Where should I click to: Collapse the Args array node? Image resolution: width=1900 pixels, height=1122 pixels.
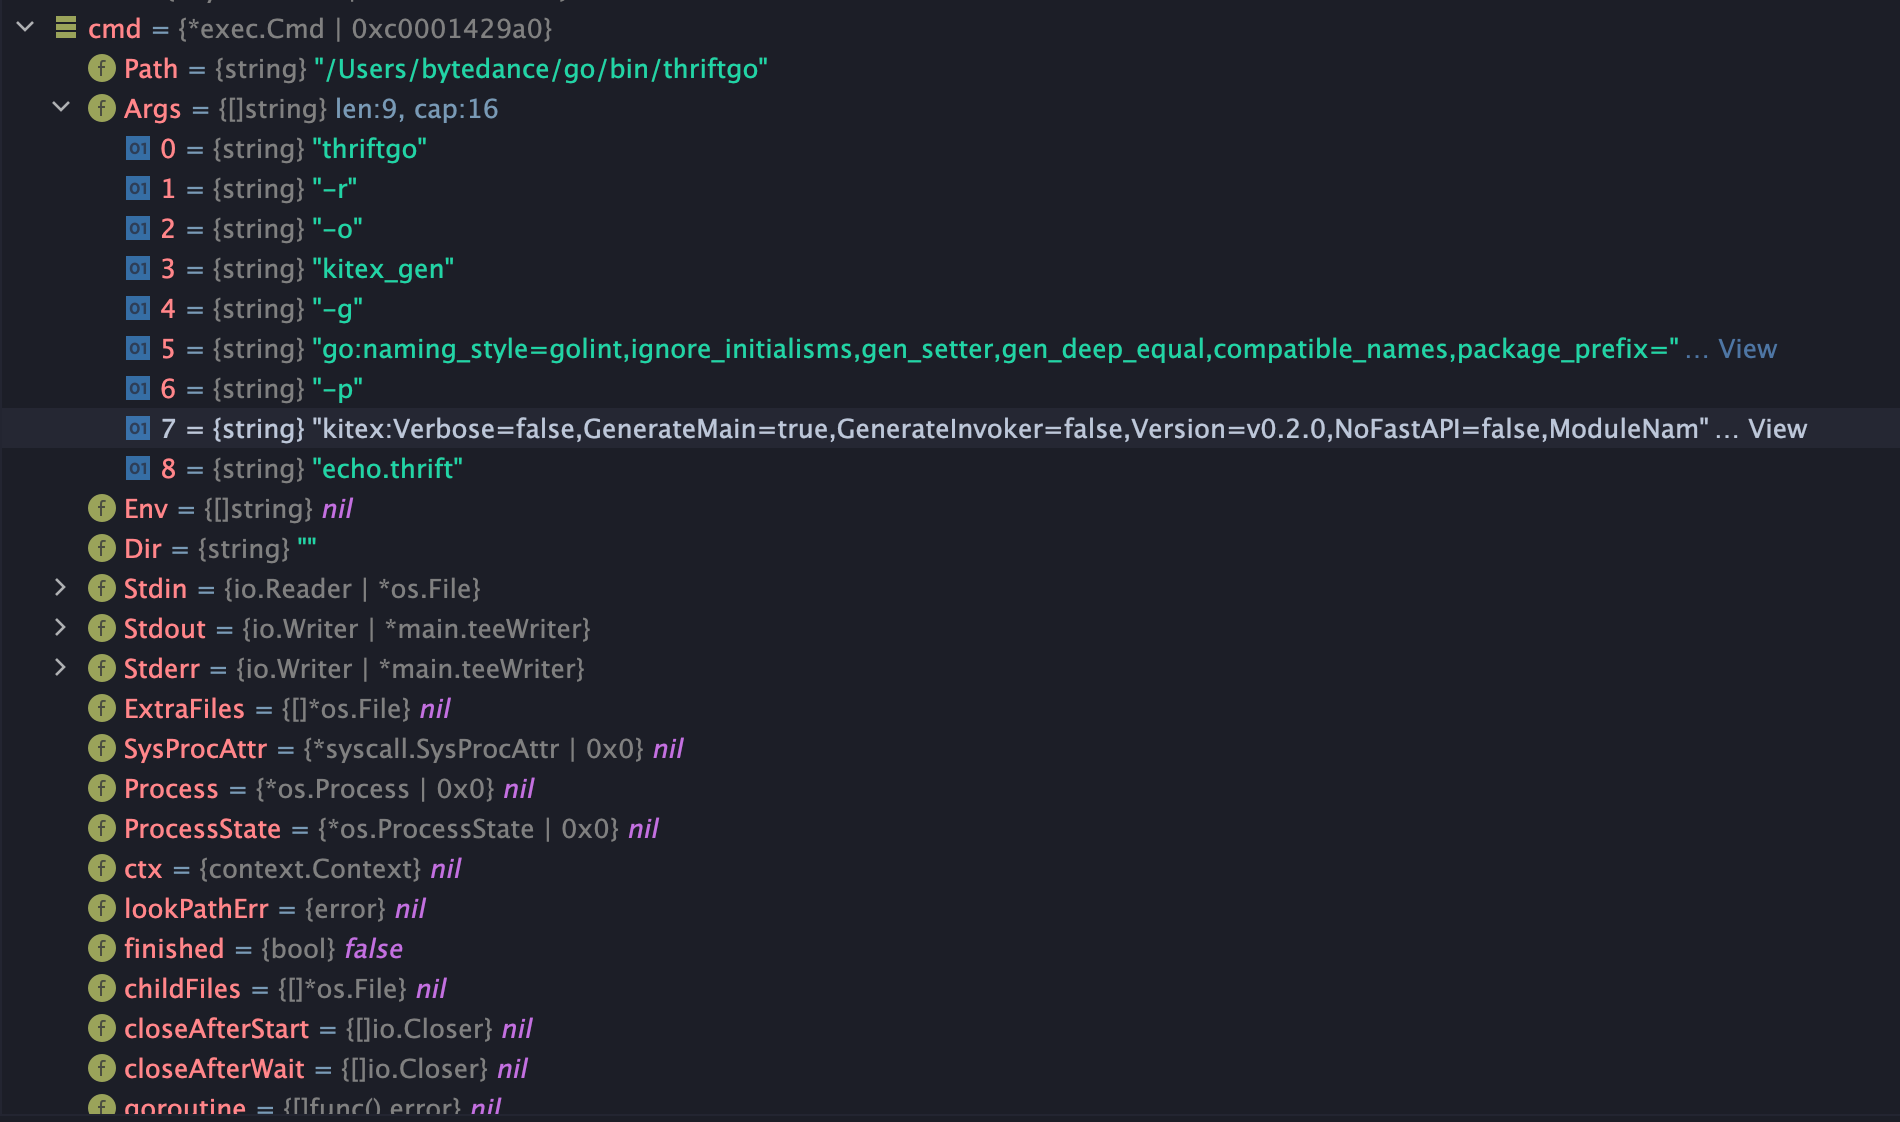click(61, 108)
